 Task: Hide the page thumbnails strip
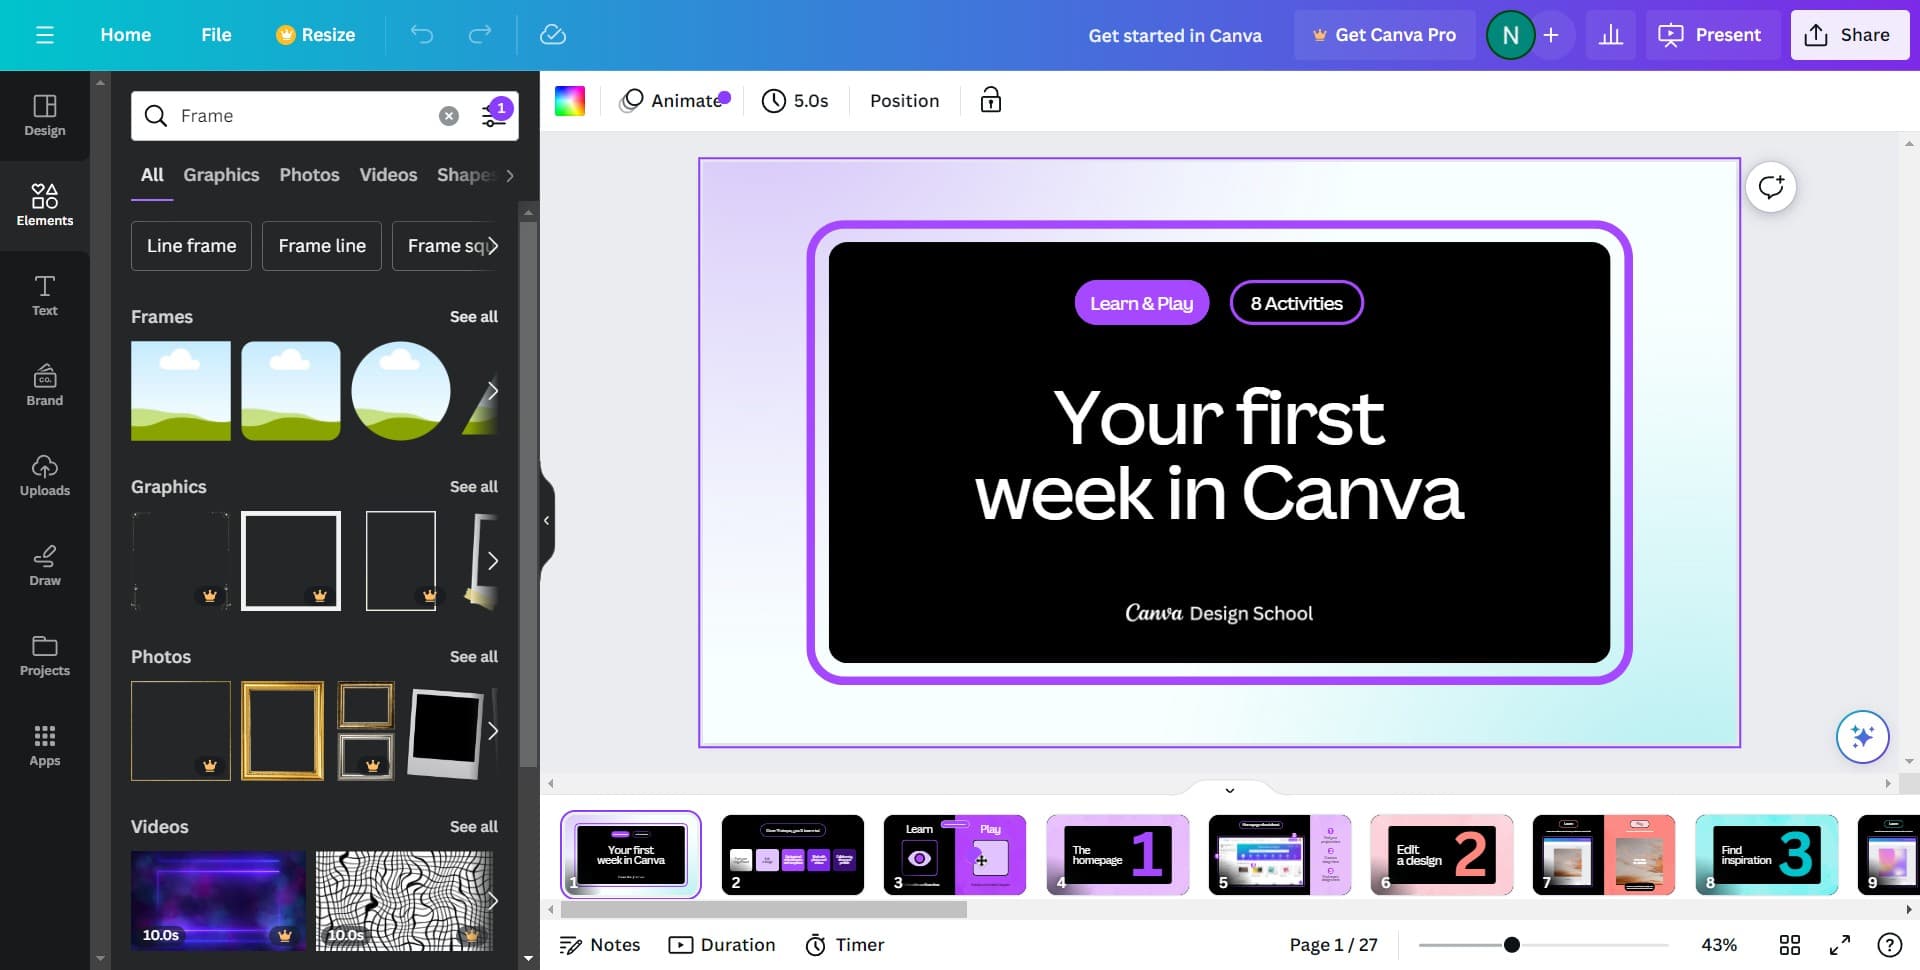pos(1230,790)
